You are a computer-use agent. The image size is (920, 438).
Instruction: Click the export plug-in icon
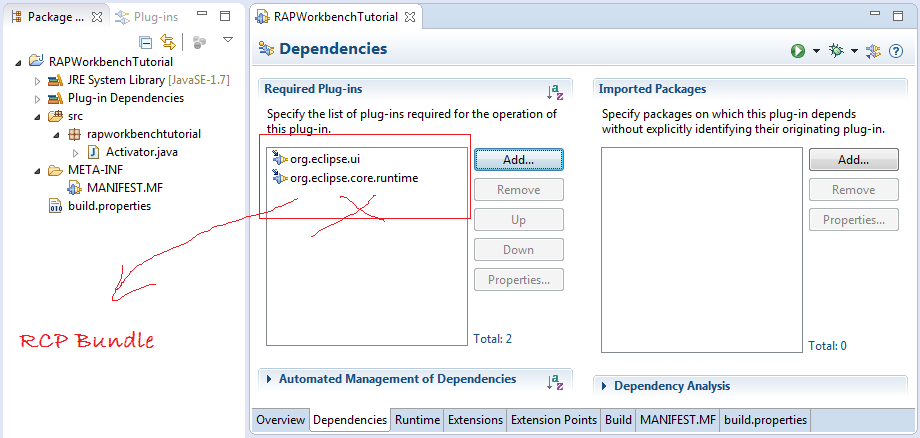click(x=873, y=51)
